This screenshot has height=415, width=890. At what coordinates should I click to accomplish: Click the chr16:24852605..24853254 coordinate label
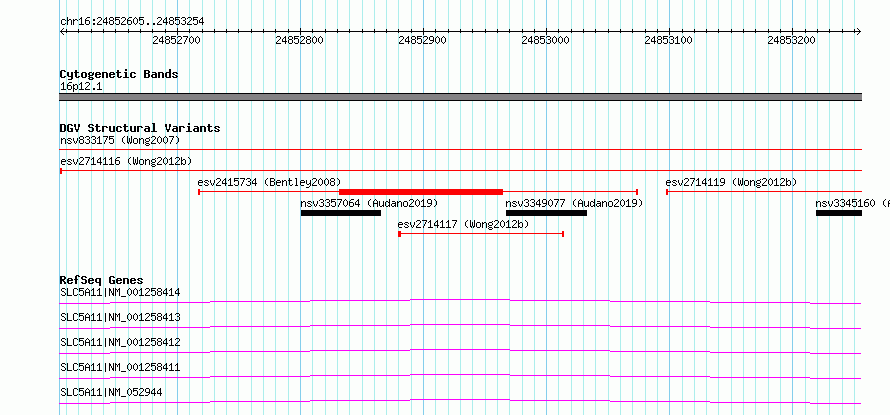coord(132,22)
